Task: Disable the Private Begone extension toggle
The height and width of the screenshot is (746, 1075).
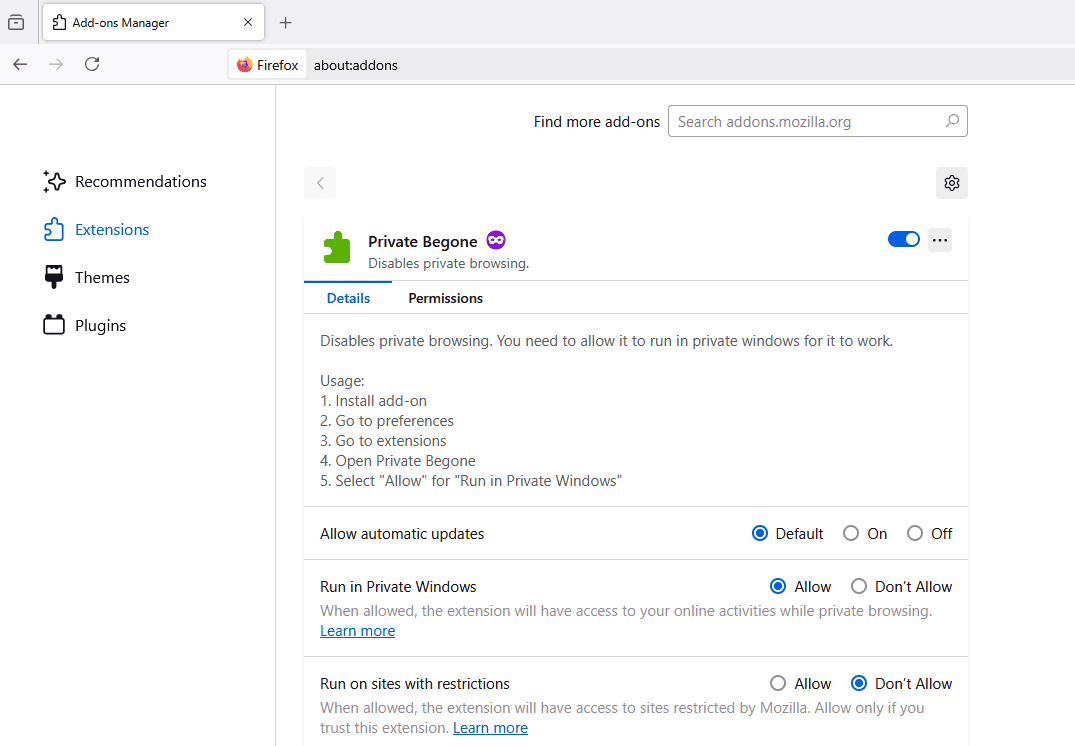Action: point(903,240)
